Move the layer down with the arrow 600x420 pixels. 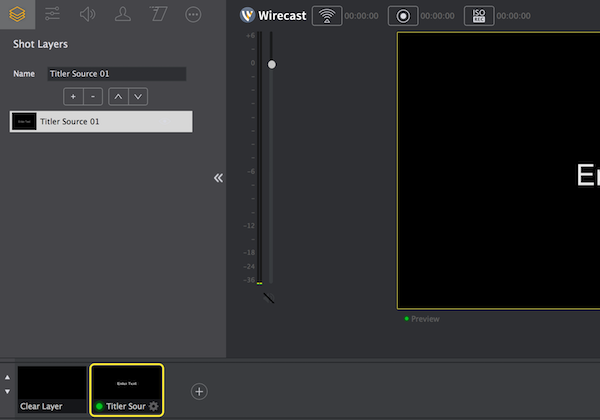point(138,96)
